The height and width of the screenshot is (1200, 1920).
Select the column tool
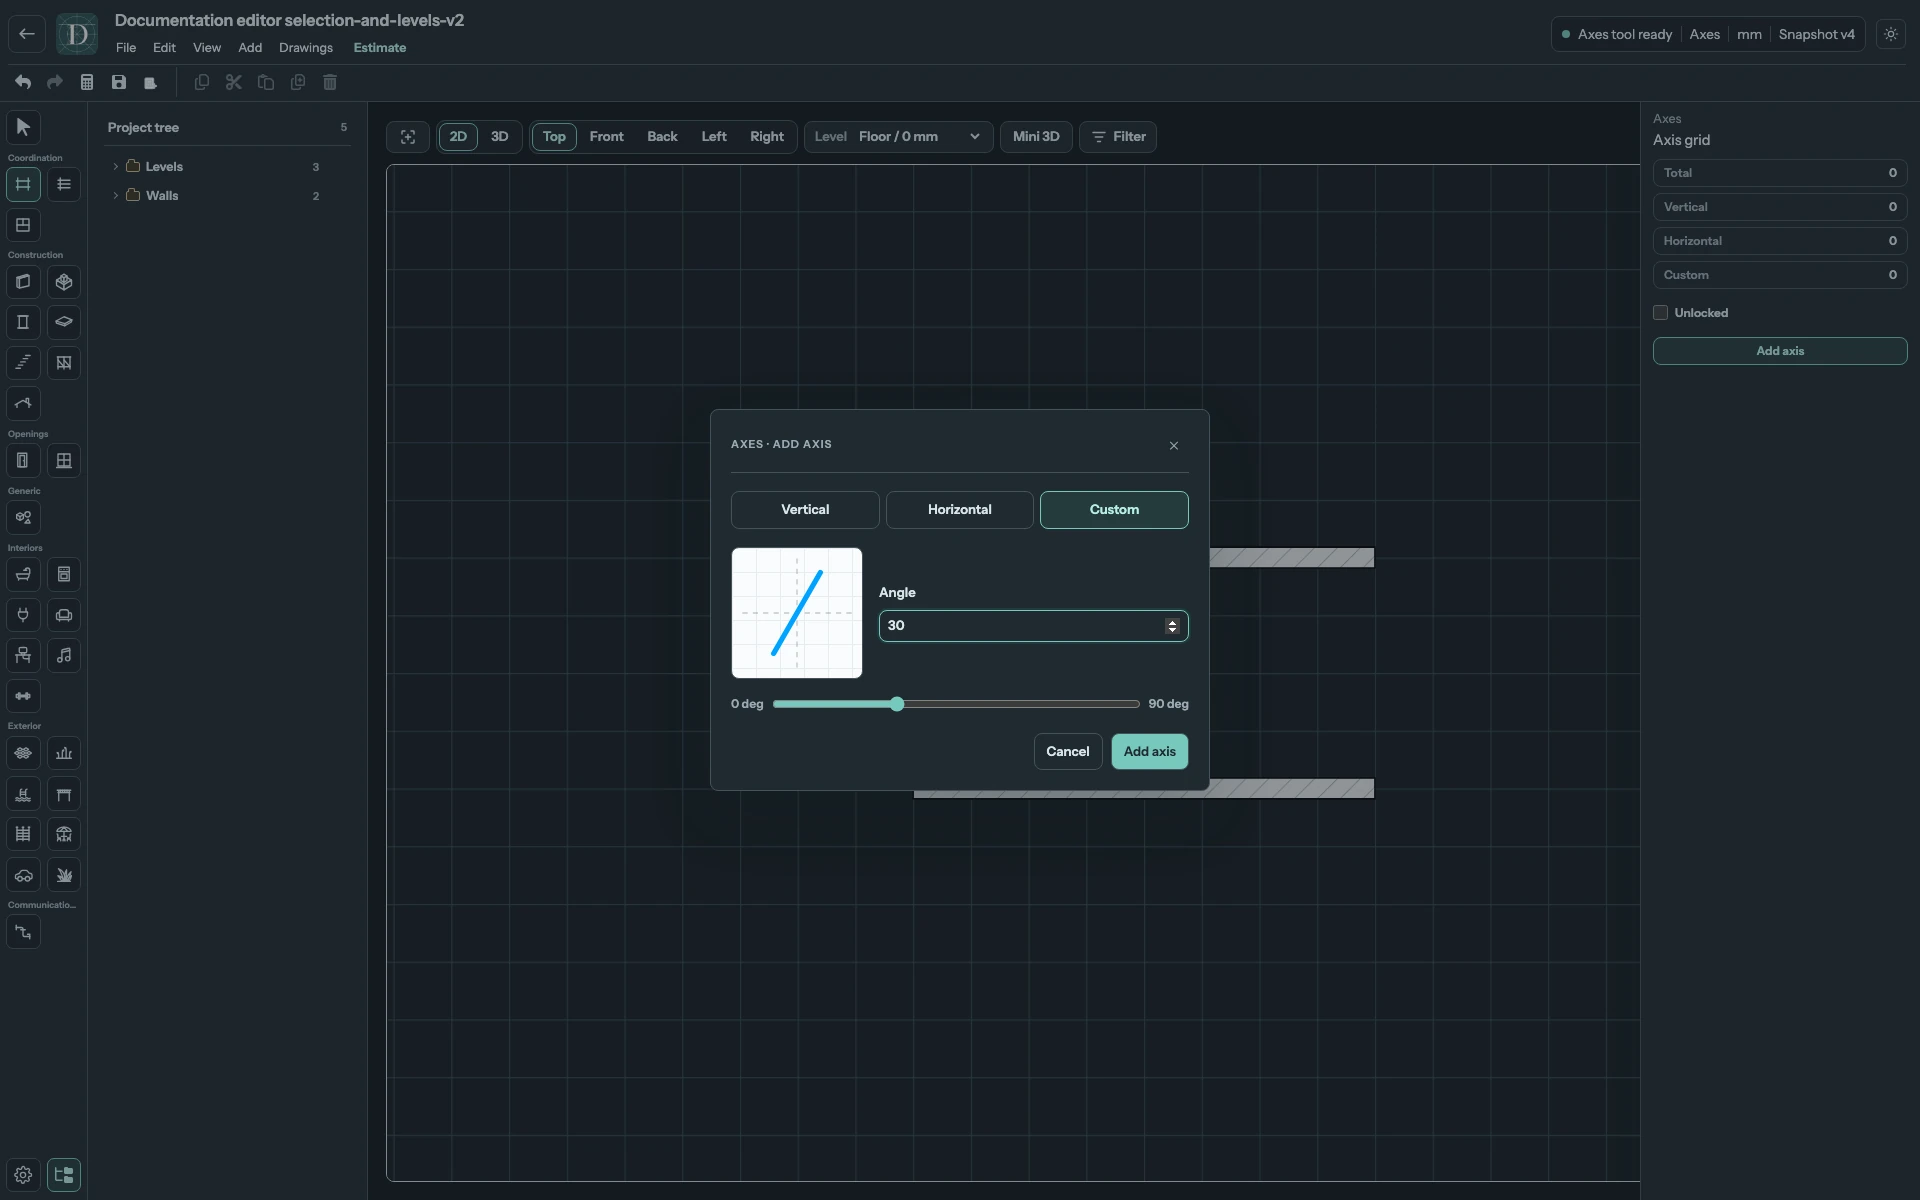click(23, 322)
